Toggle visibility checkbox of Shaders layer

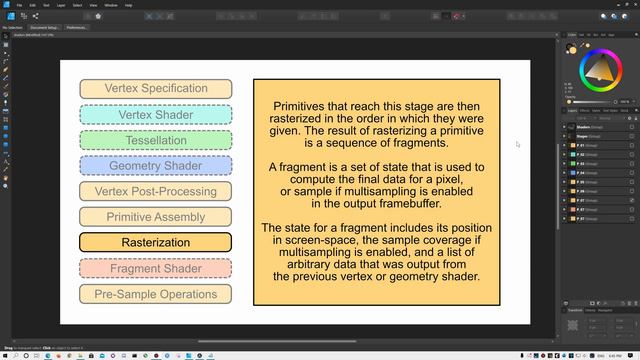pyautogui.click(x=632, y=127)
